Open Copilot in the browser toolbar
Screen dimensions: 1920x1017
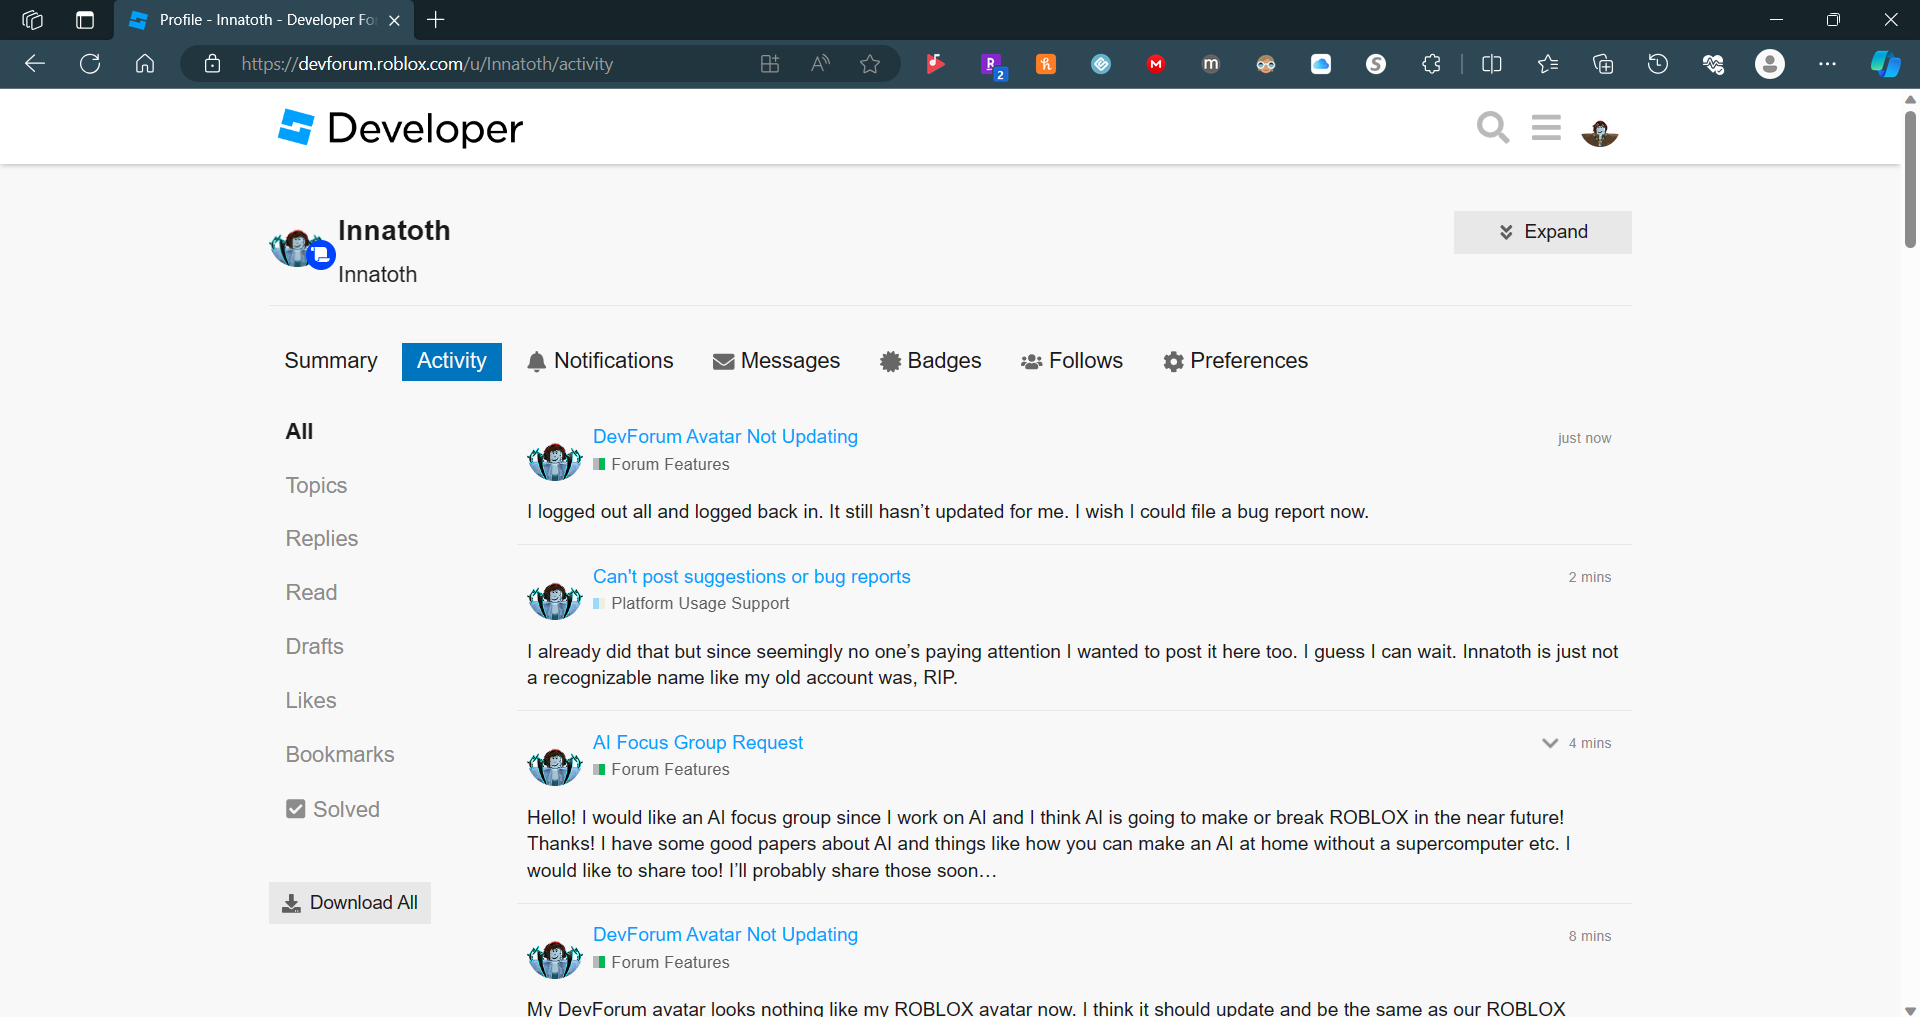1884,63
